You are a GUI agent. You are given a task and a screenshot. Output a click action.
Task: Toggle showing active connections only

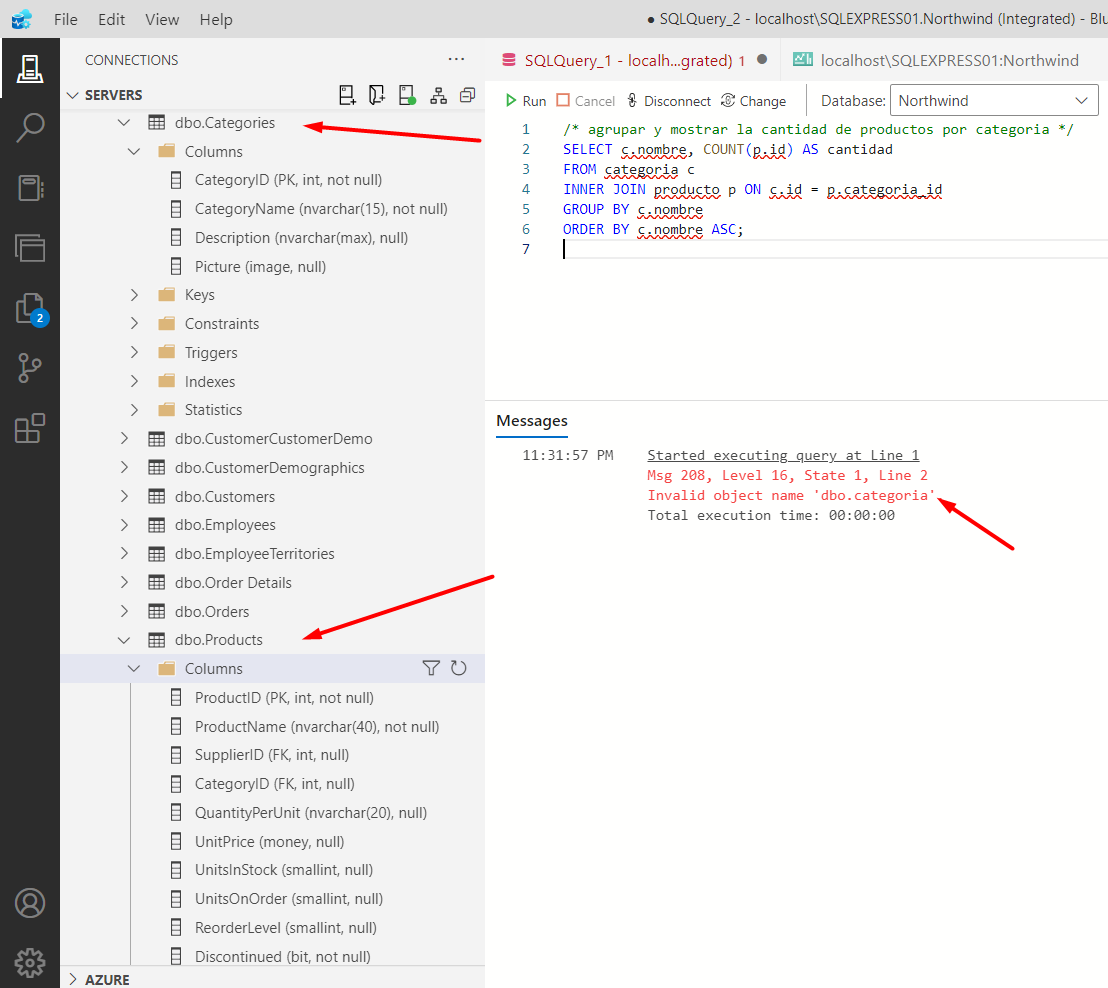point(407,94)
